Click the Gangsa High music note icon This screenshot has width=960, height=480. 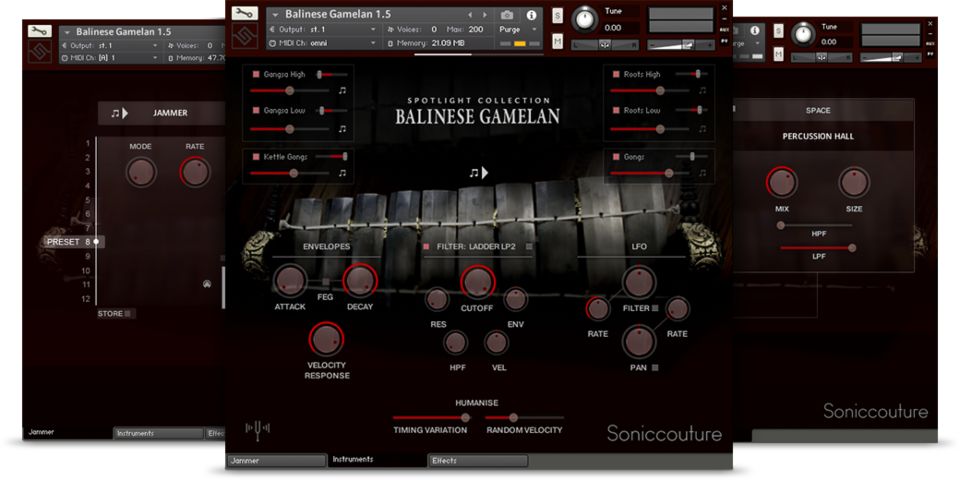(342, 90)
